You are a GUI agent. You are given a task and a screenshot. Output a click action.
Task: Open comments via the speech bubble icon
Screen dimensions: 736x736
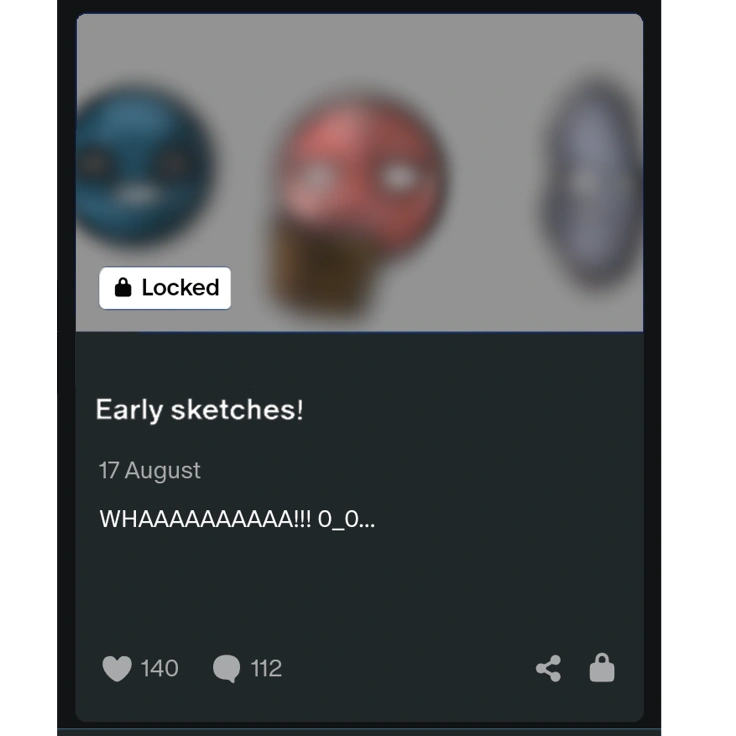pos(226,668)
